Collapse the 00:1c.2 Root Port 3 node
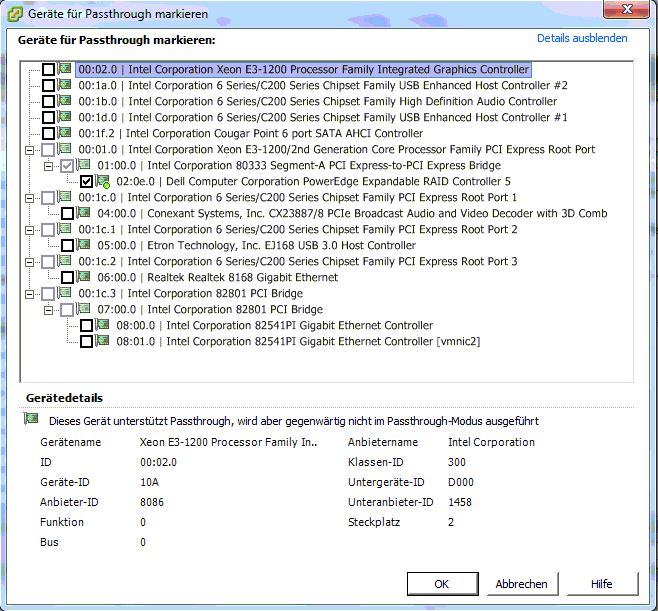 coord(29,262)
